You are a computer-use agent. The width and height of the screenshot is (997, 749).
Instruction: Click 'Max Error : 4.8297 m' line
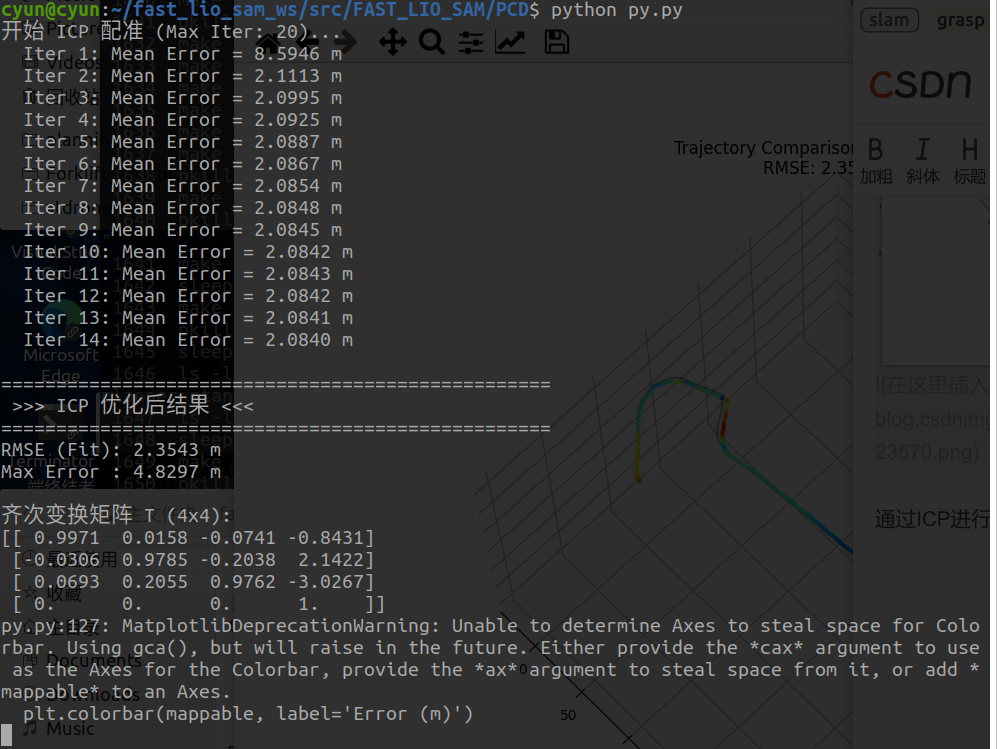pos(111,472)
